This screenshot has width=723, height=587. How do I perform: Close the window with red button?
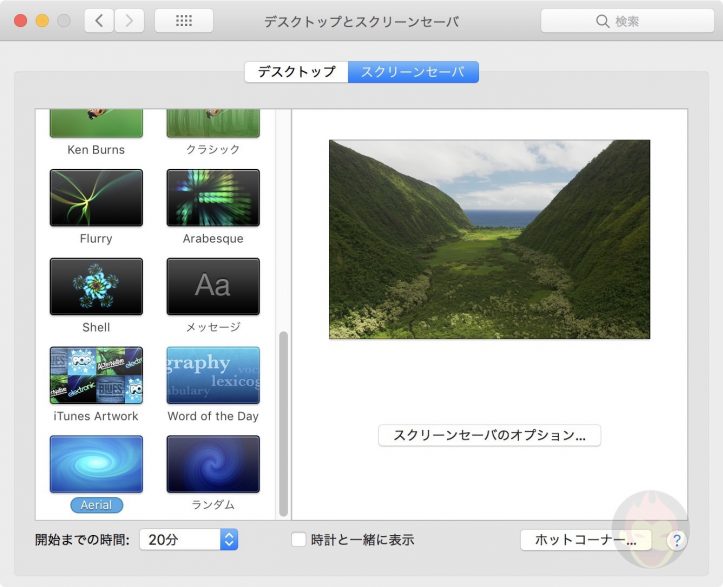(20, 21)
